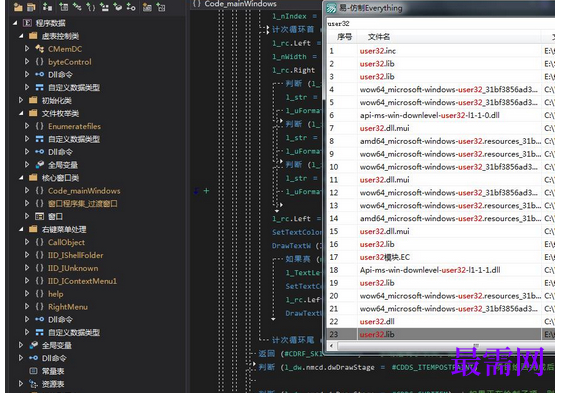Click the Everything window title icon

coord(331,8)
